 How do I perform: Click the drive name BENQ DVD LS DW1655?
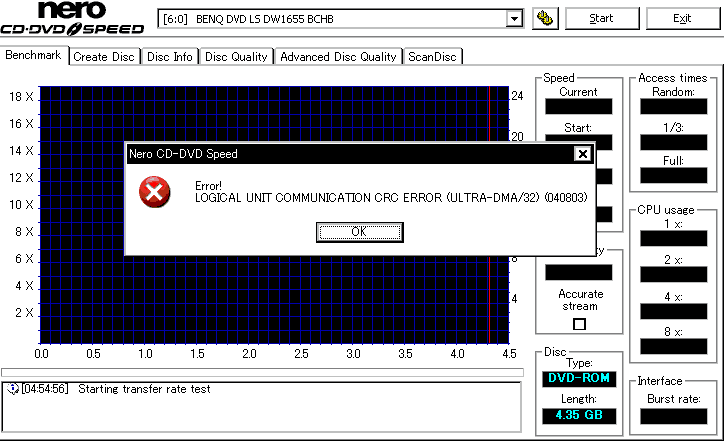(265, 19)
